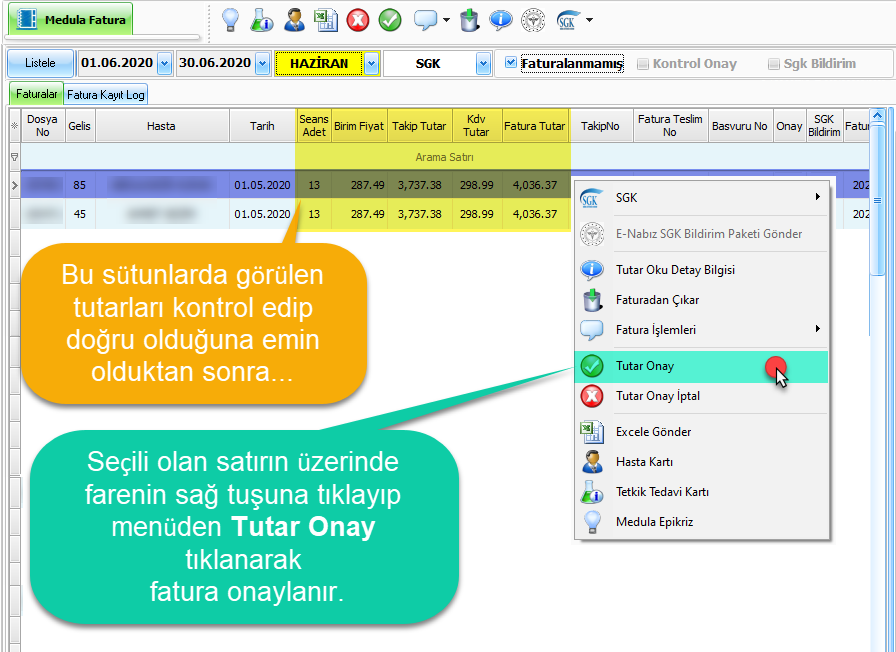Click the Seans Adet column header

[314, 126]
